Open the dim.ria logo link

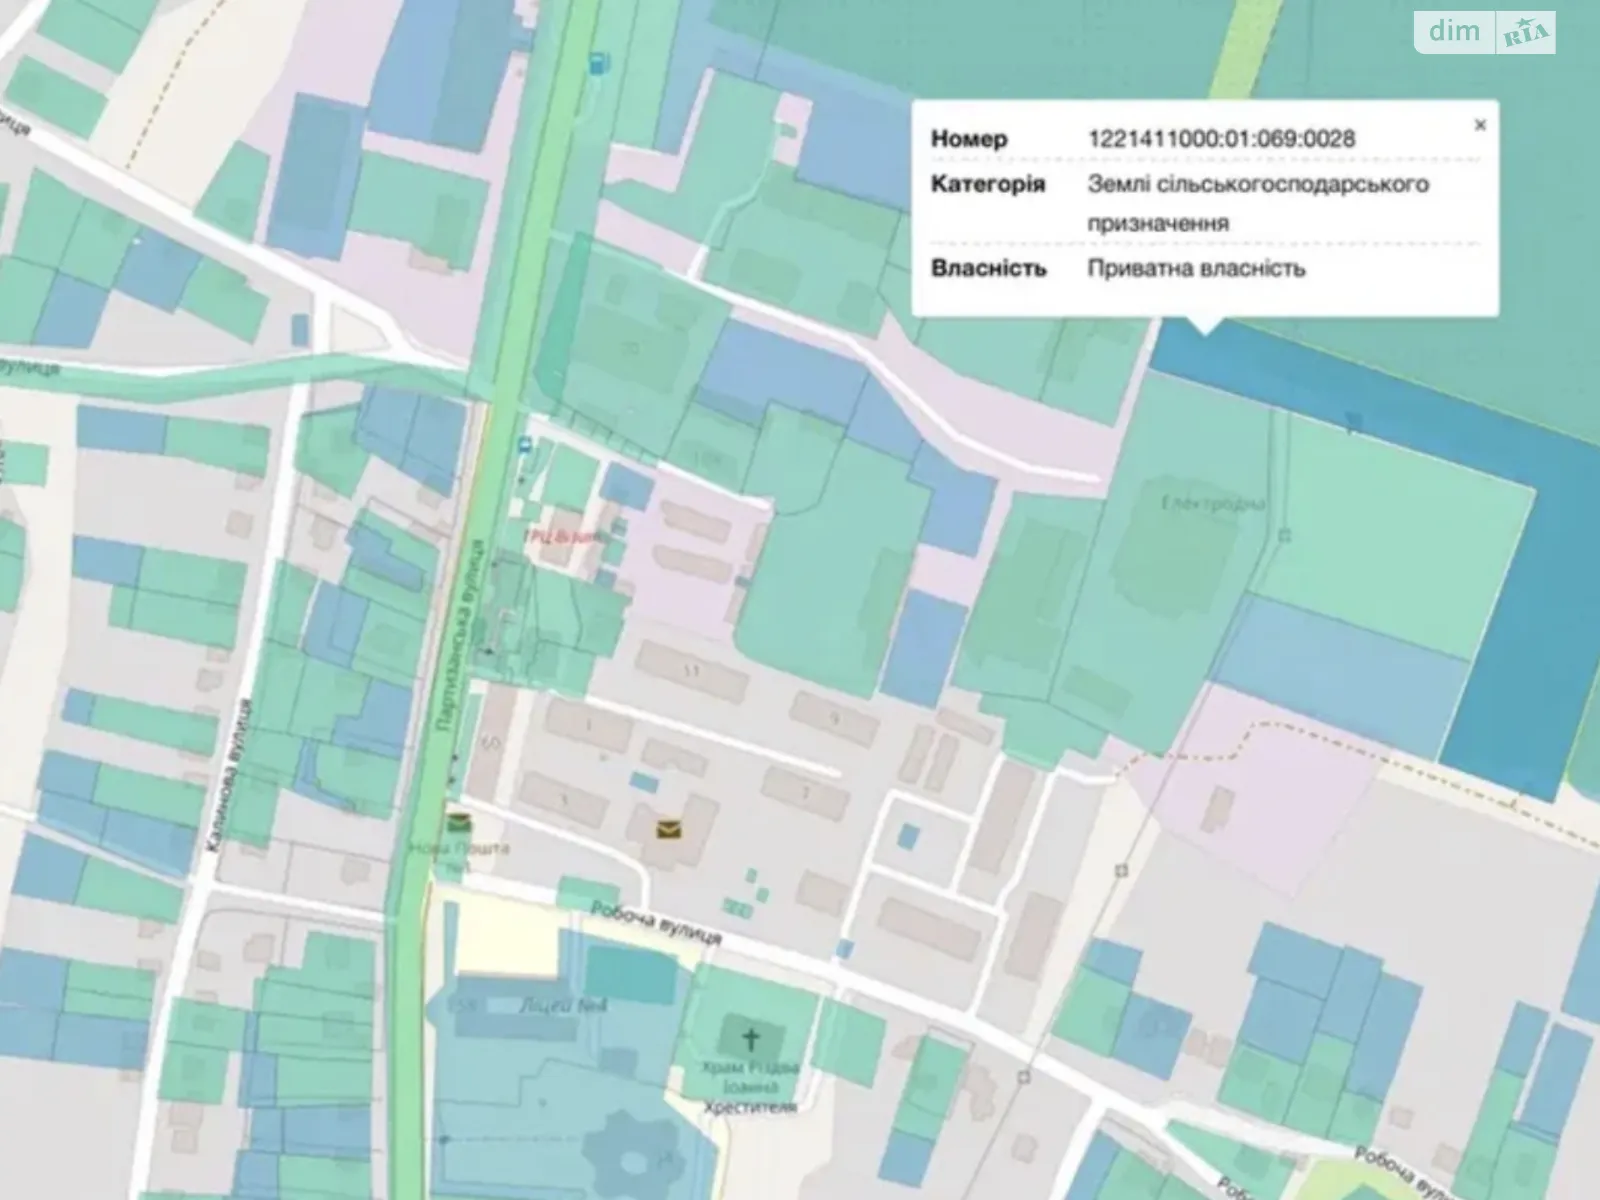[1485, 32]
